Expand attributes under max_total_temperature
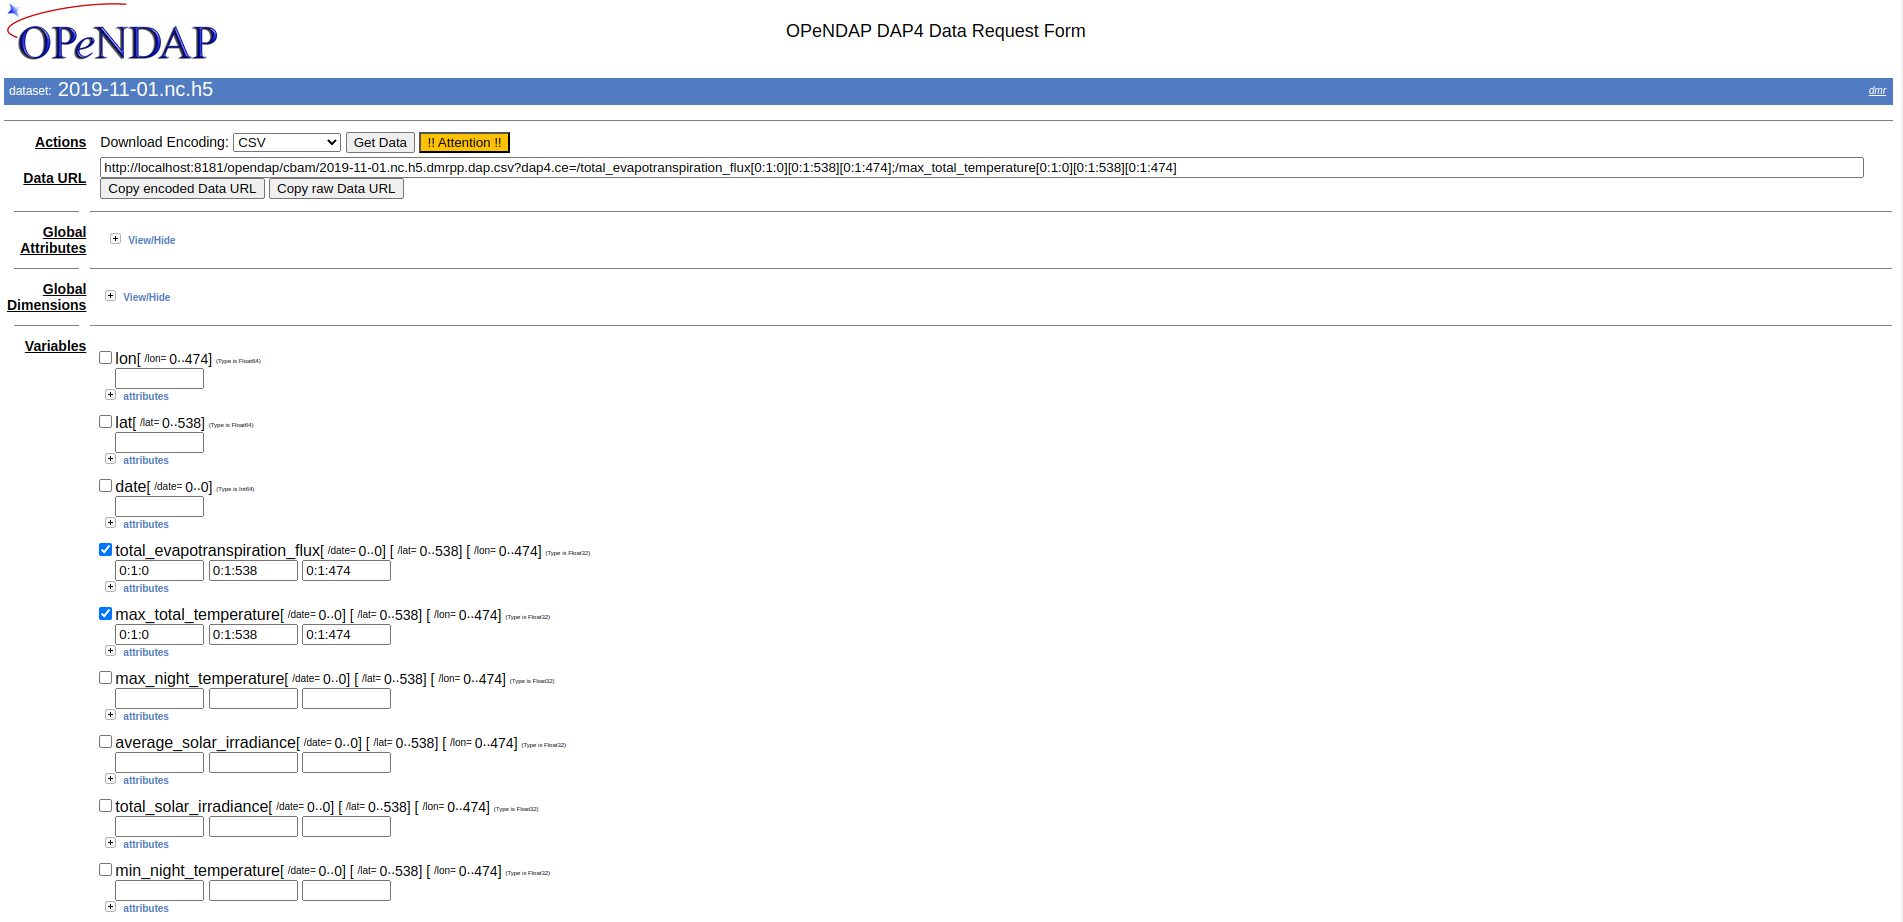Screen dimensions: 1903x922 [110, 651]
